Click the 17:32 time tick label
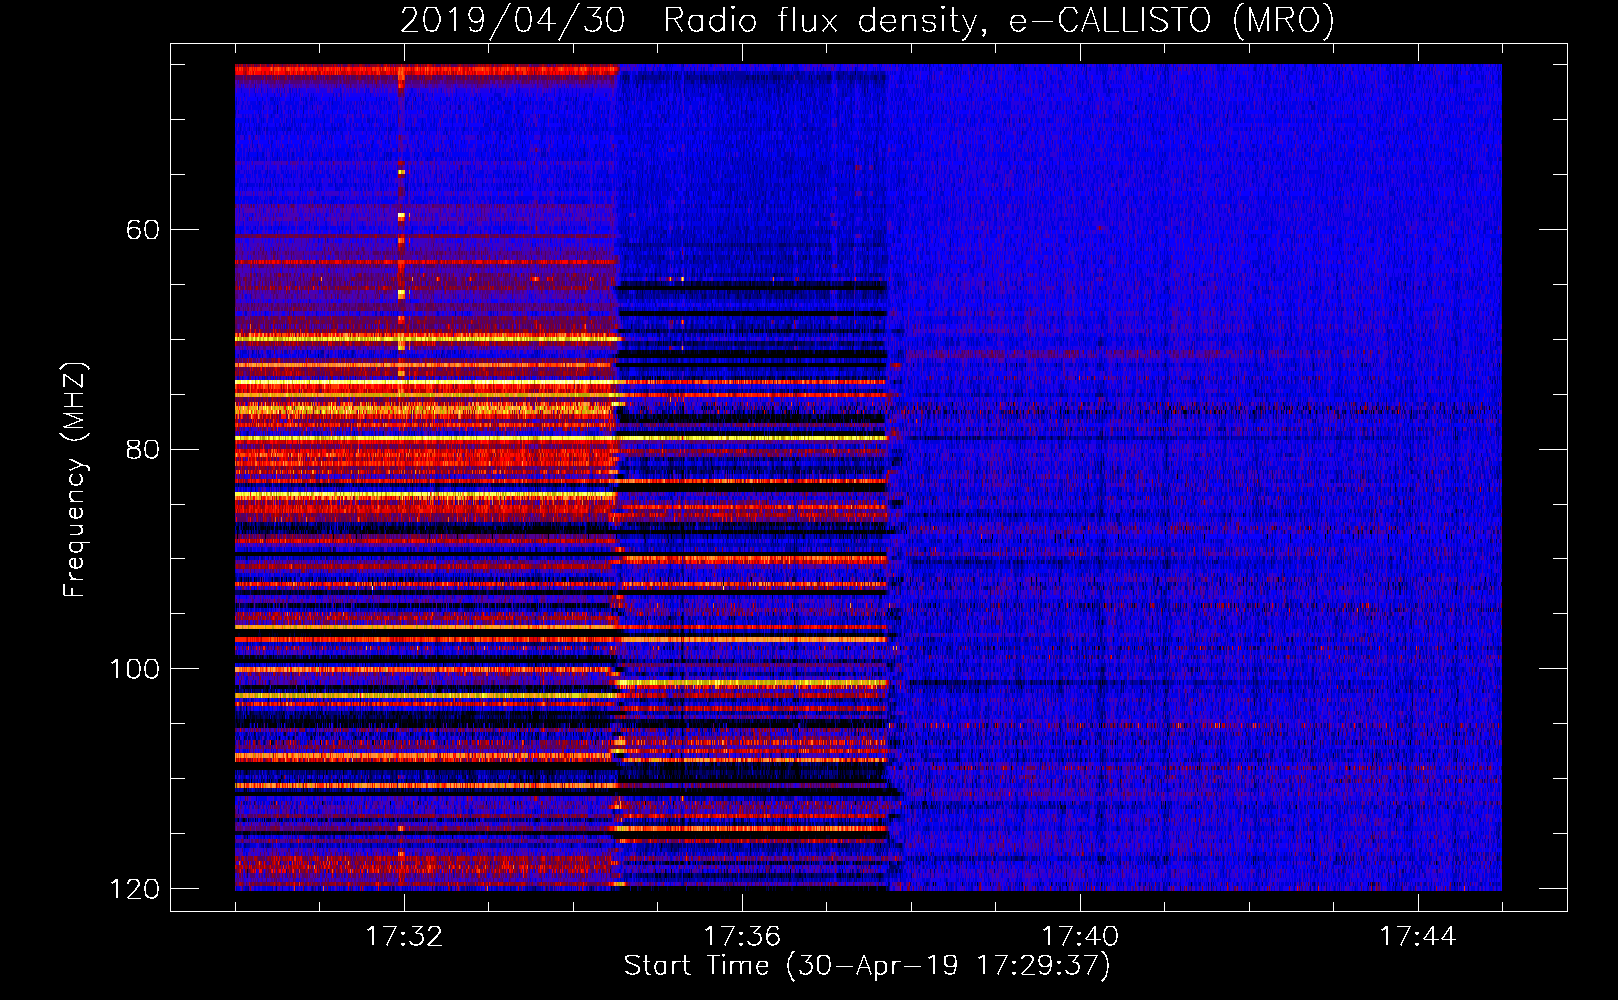The image size is (1618, 1000). coord(404,936)
